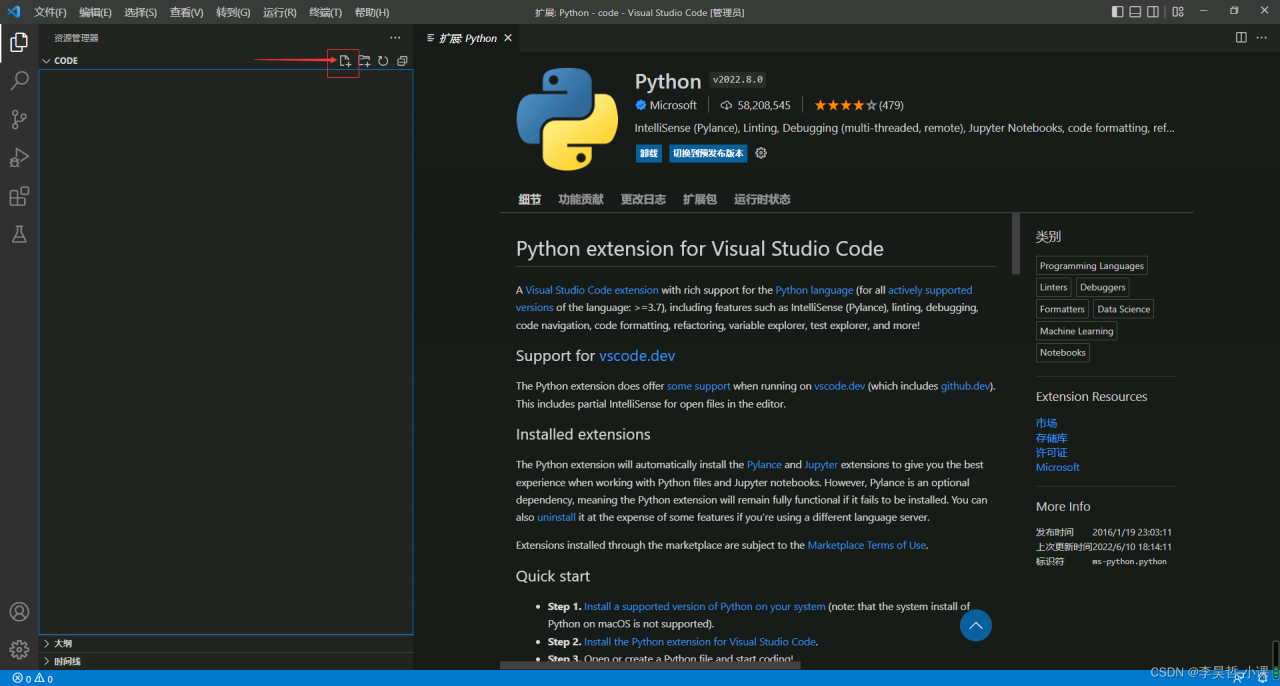Click the Programming Languages category tag

pos(1091,266)
